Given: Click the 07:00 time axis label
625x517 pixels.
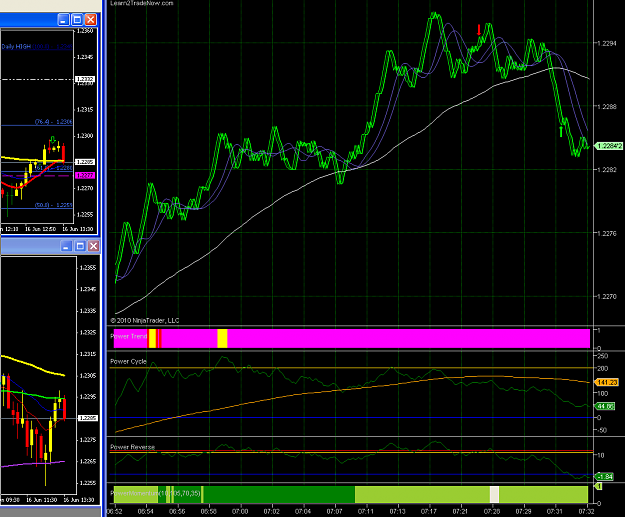Looking at the screenshot, I should point(240,511).
